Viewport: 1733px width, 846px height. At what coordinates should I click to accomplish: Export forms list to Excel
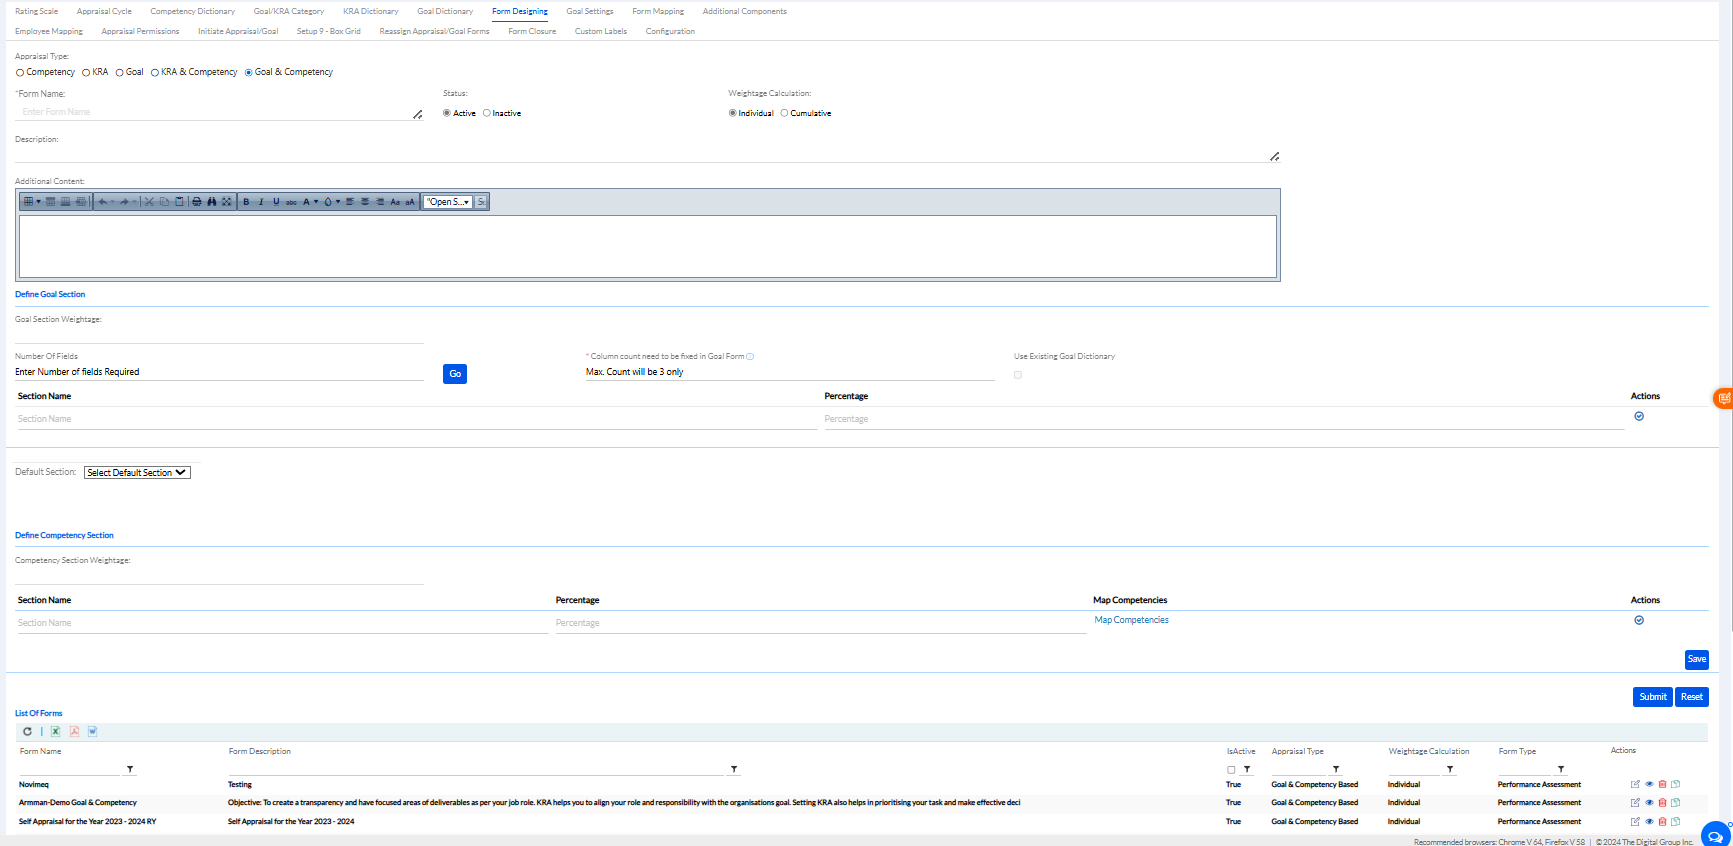[56, 731]
